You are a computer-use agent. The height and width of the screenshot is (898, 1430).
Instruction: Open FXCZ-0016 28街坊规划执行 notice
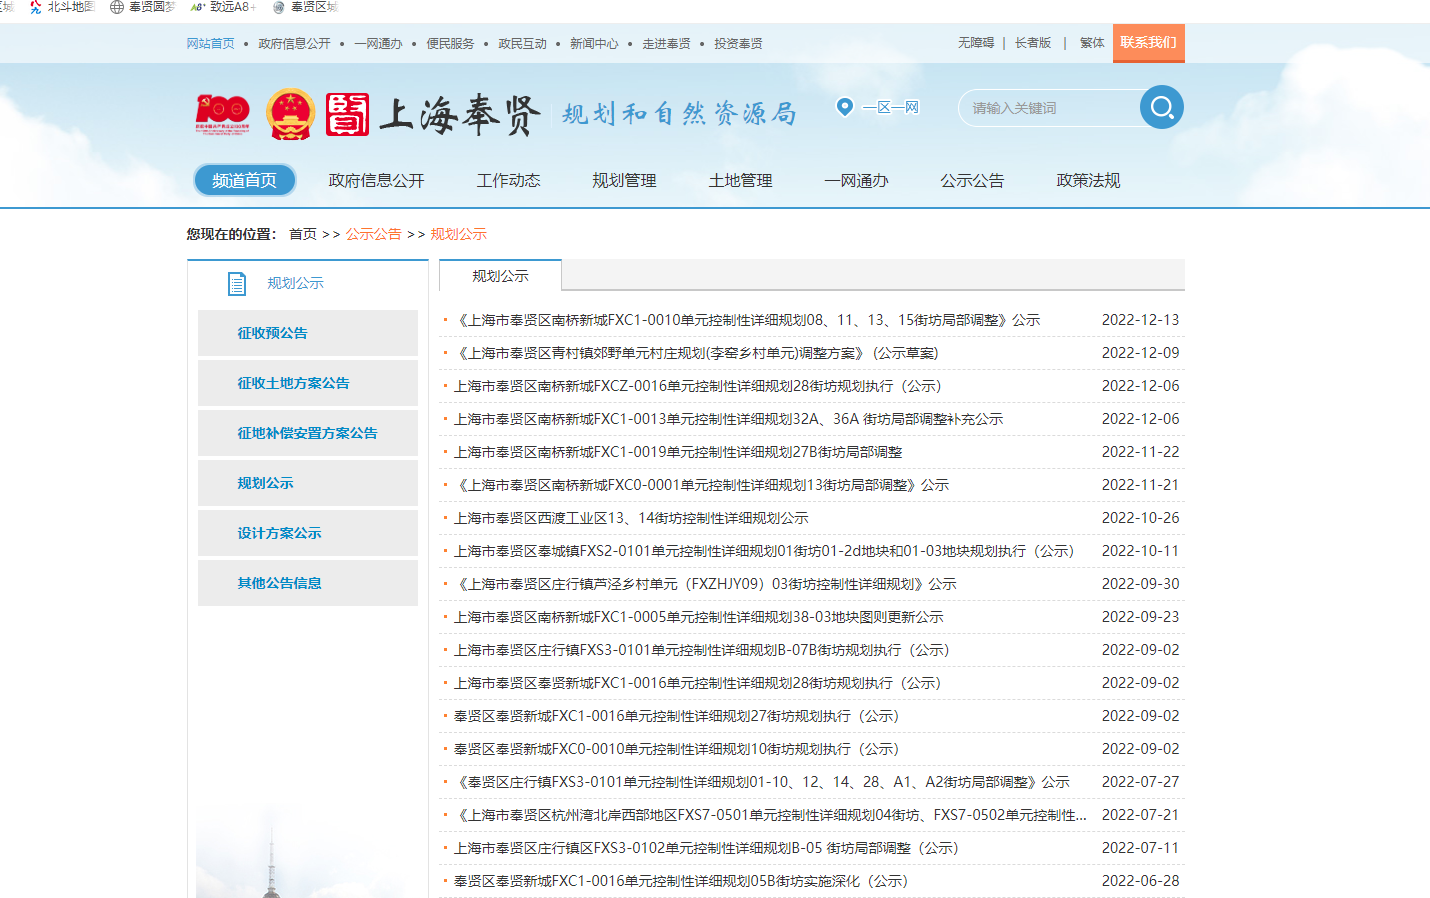(697, 386)
